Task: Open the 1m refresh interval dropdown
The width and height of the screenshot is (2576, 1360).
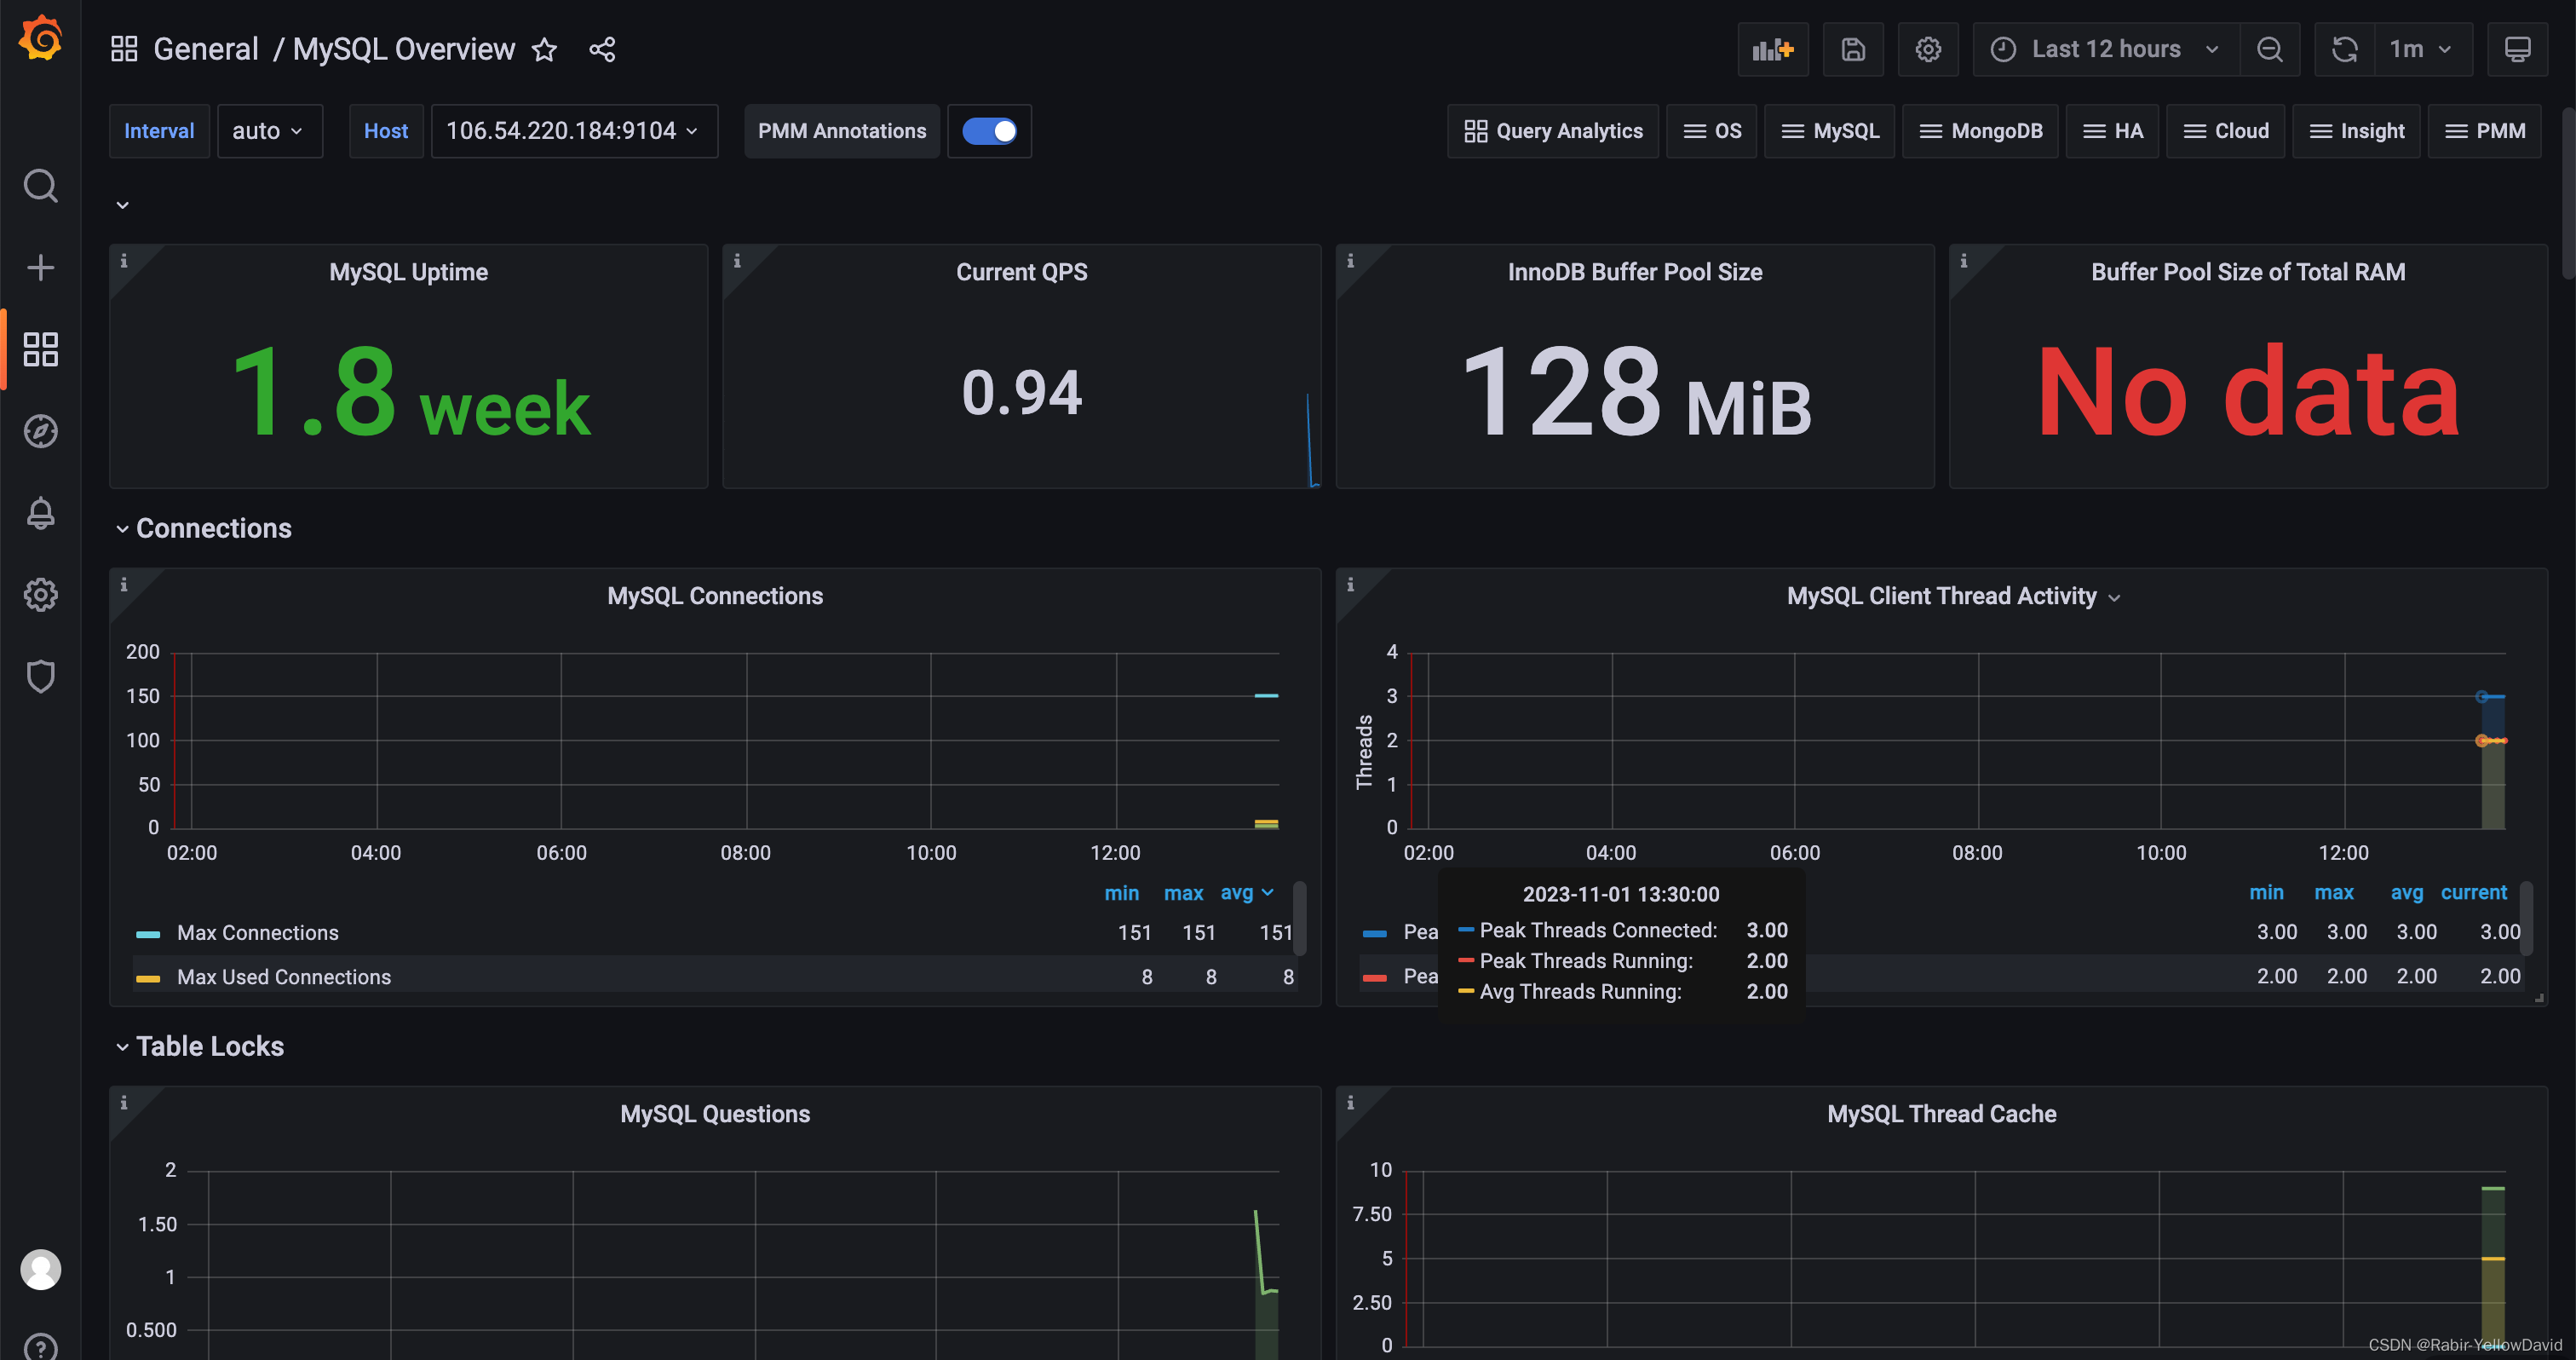Action: 2422,49
